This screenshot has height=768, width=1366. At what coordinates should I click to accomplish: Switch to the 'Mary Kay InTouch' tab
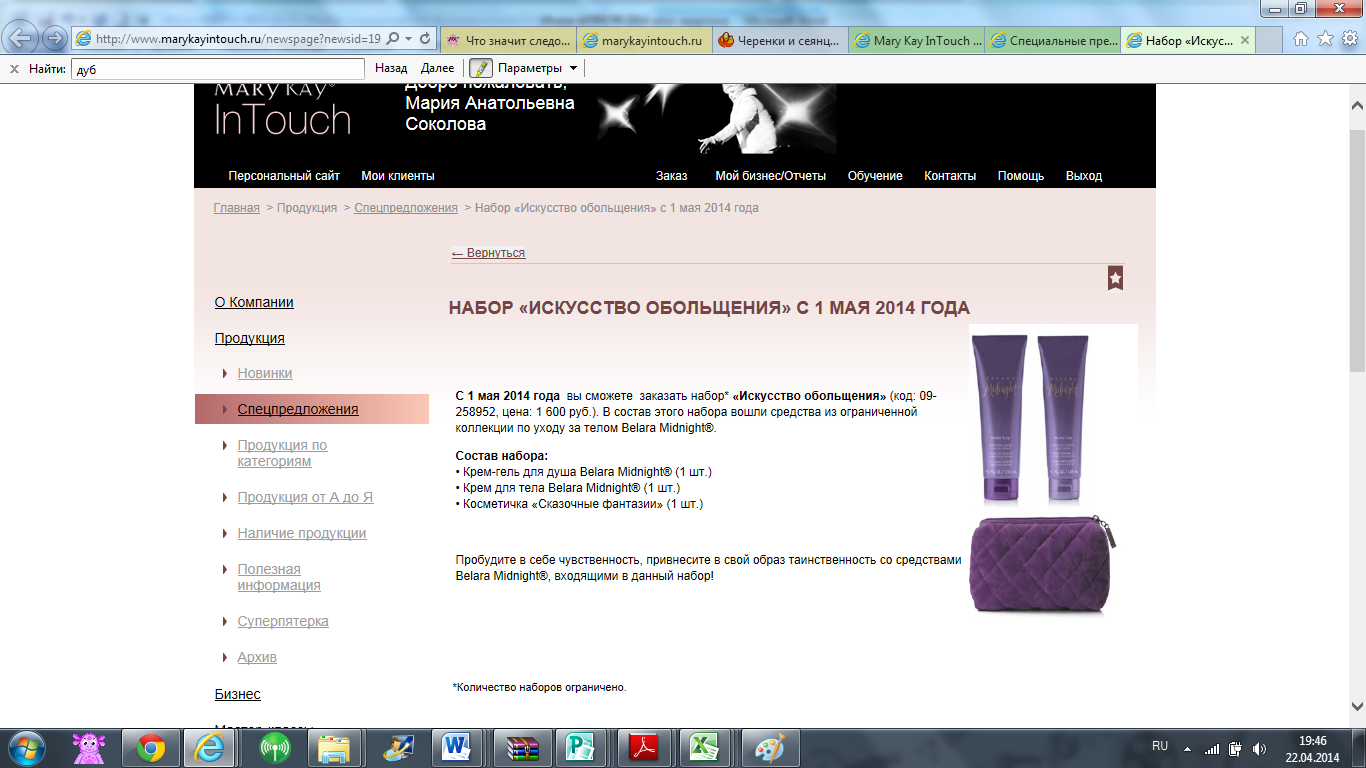(918, 40)
